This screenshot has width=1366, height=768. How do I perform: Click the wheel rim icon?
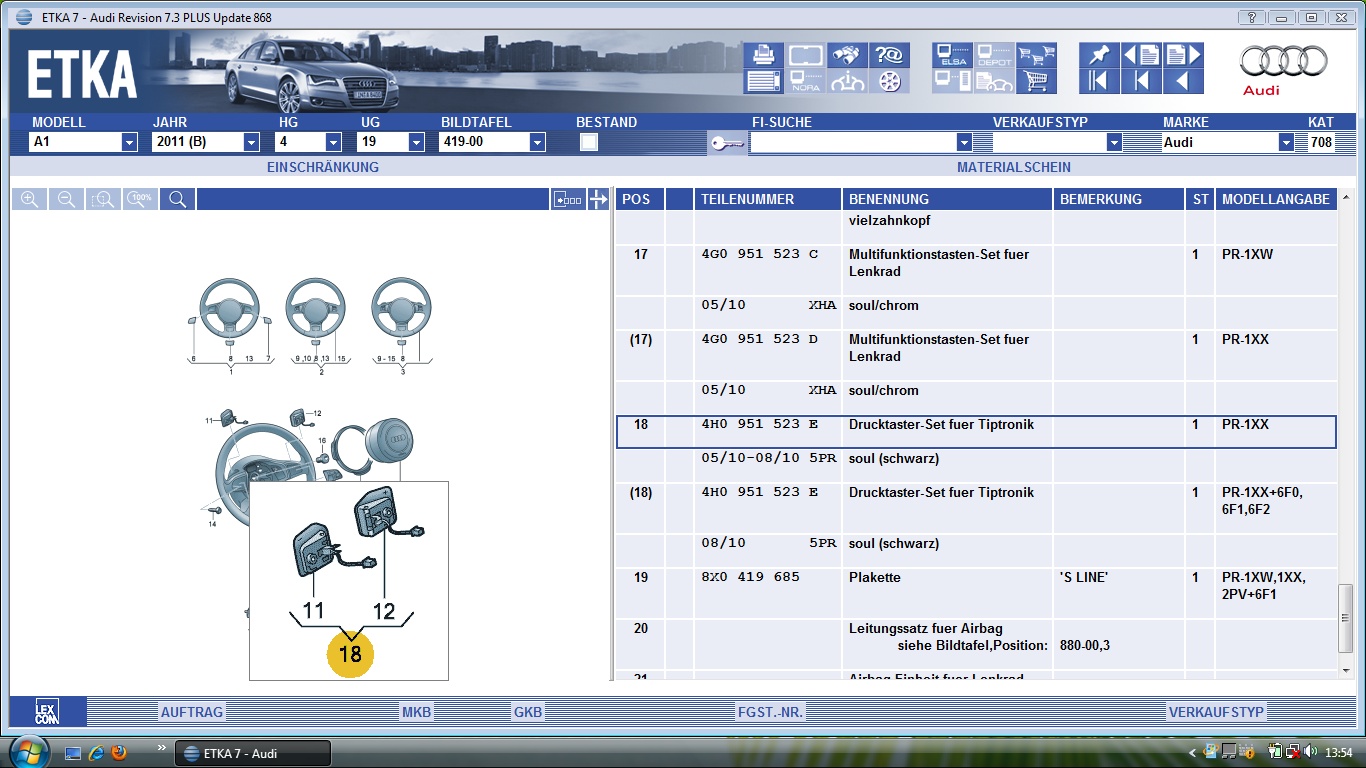[889, 81]
